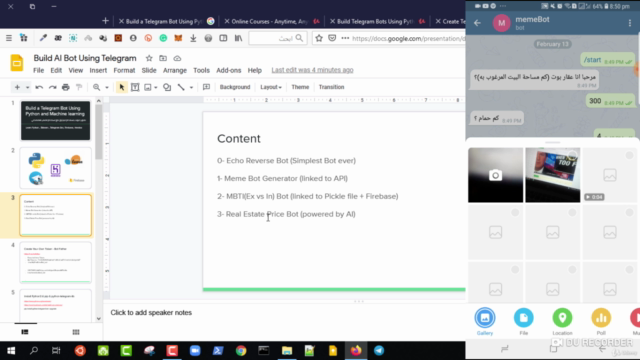Screen dimensions: 640x360
Task: Undo the last action in Slides
Action: pos(39,87)
